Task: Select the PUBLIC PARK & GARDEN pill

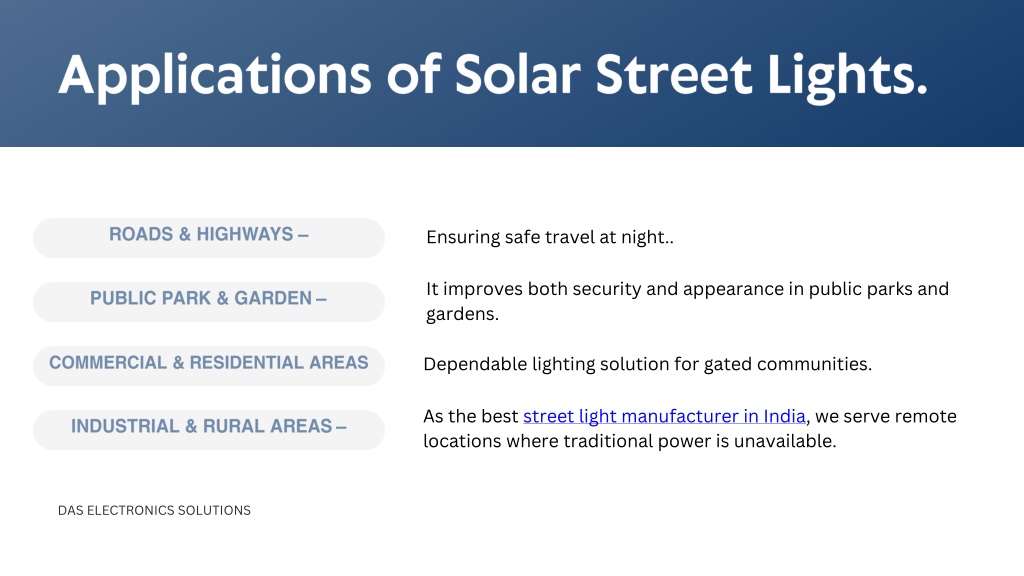Action: [209, 302]
